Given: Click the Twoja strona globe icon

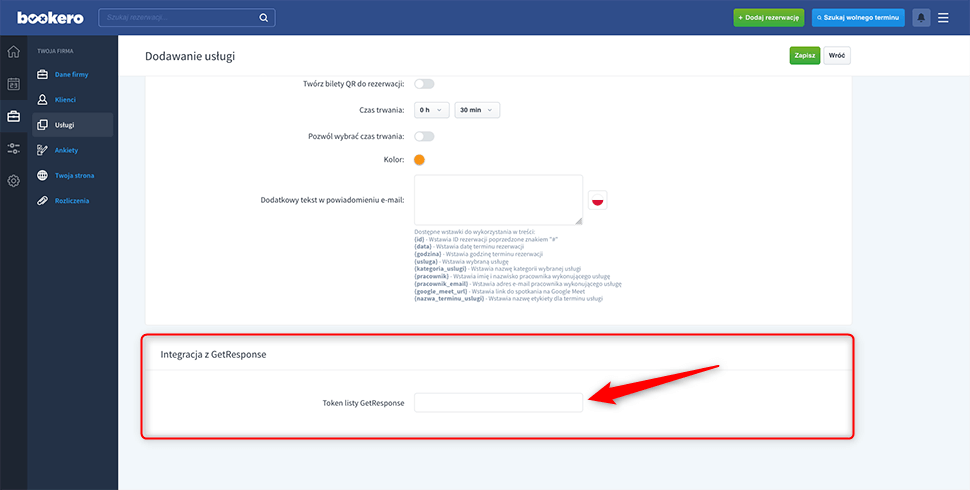Looking at the screenshot, I should [43, 175].
